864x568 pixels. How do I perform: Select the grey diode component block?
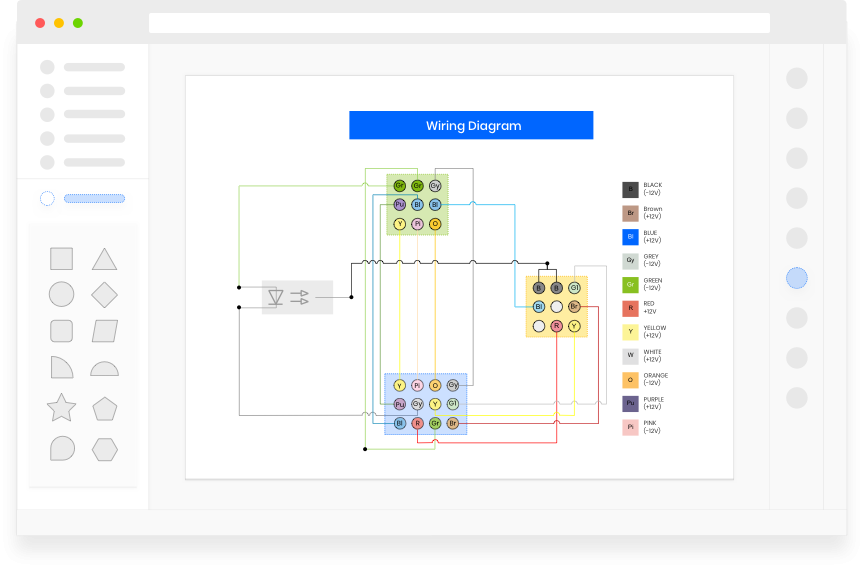click(297, 297)
